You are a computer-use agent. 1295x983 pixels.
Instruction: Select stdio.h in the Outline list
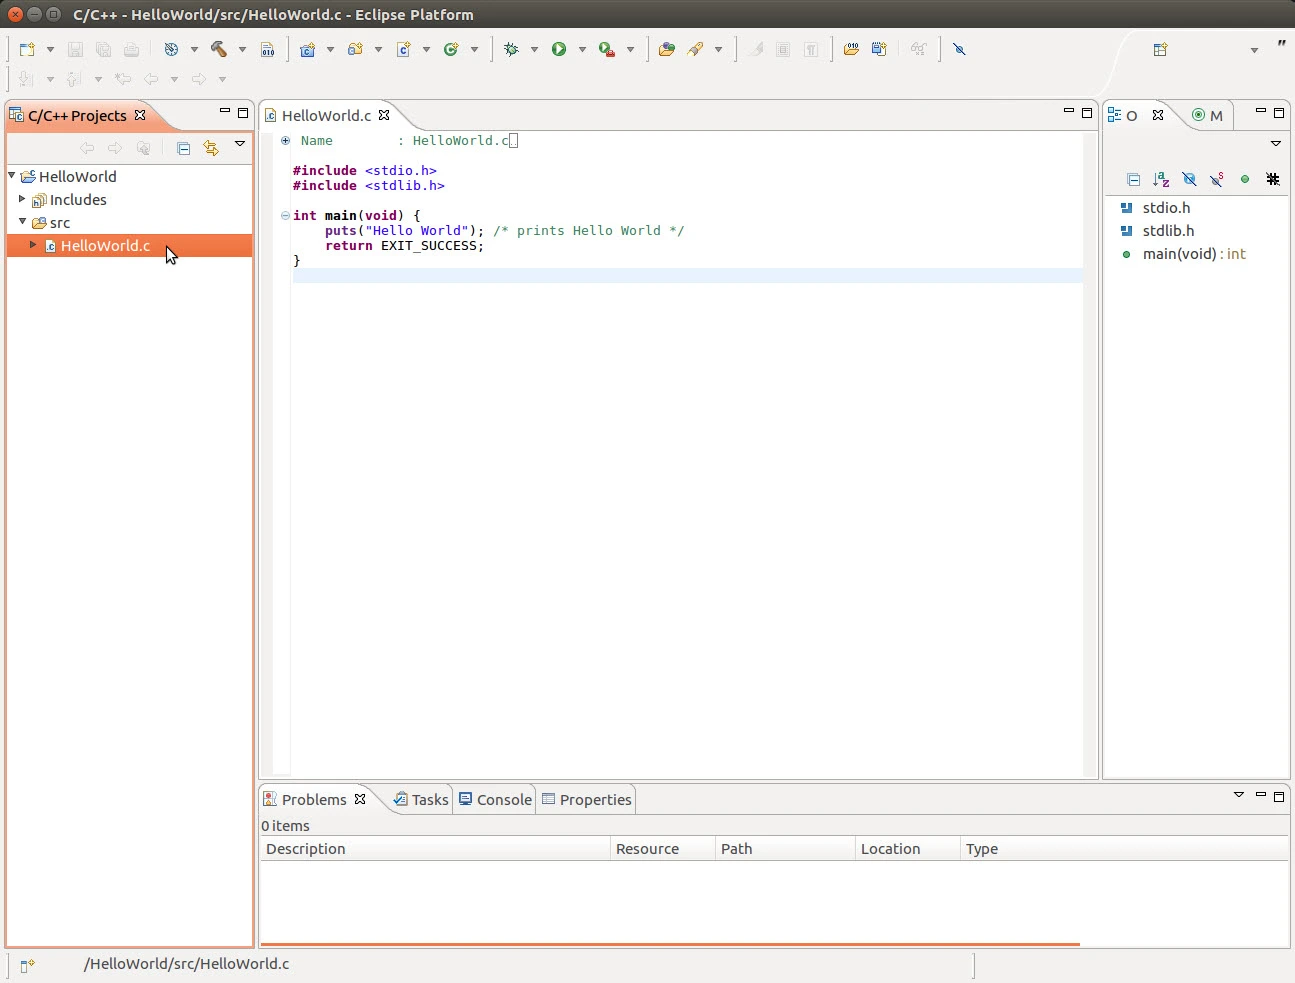pyautogui.click(x=1166, y=208)
